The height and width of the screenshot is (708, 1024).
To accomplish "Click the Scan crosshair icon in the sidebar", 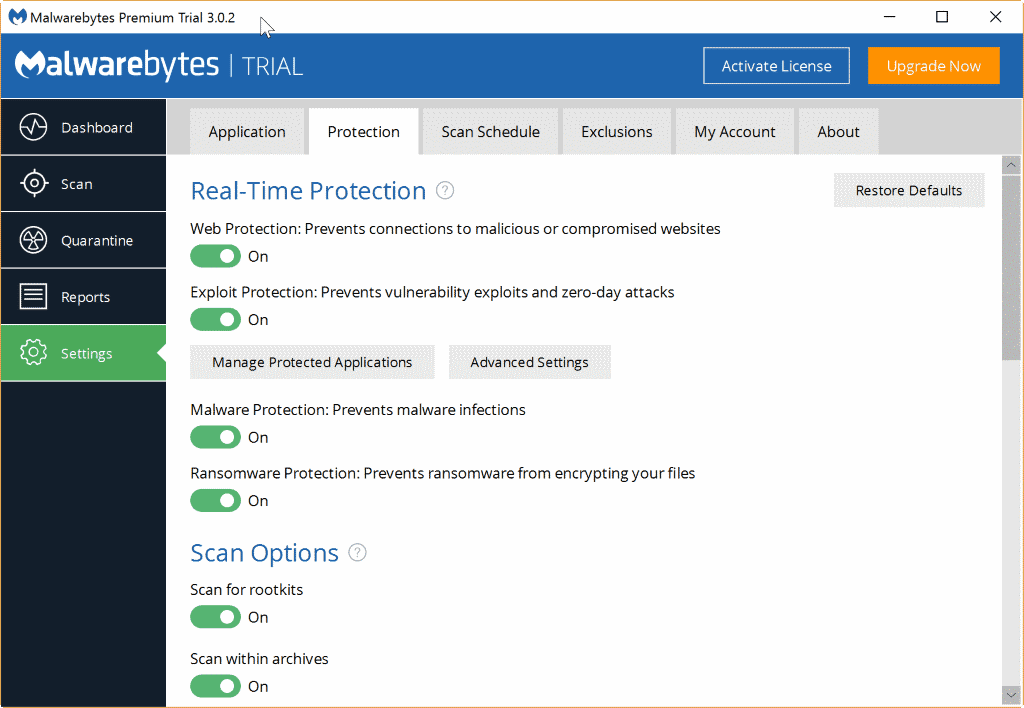I will click(x=33, y=184).
